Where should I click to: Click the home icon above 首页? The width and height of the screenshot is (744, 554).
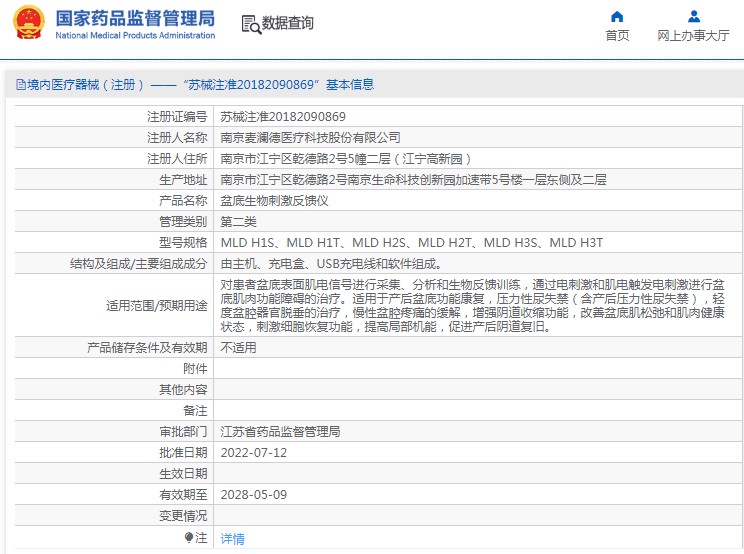pyautogui.click(x=617, y=16)
